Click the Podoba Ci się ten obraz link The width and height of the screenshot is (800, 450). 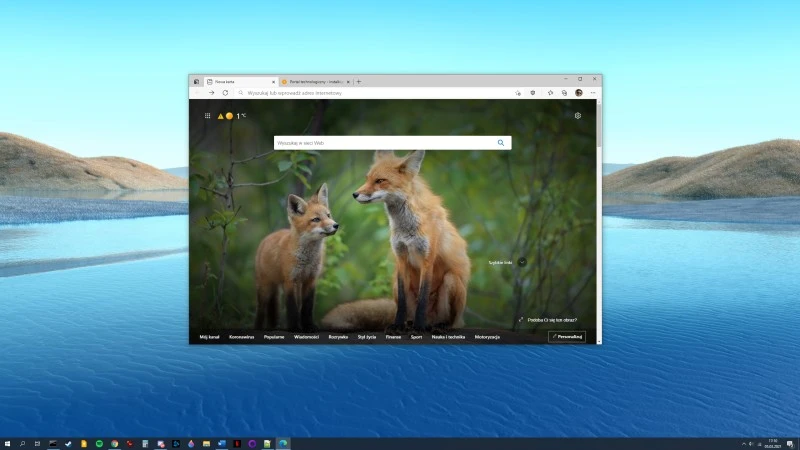tap(552, 320)
